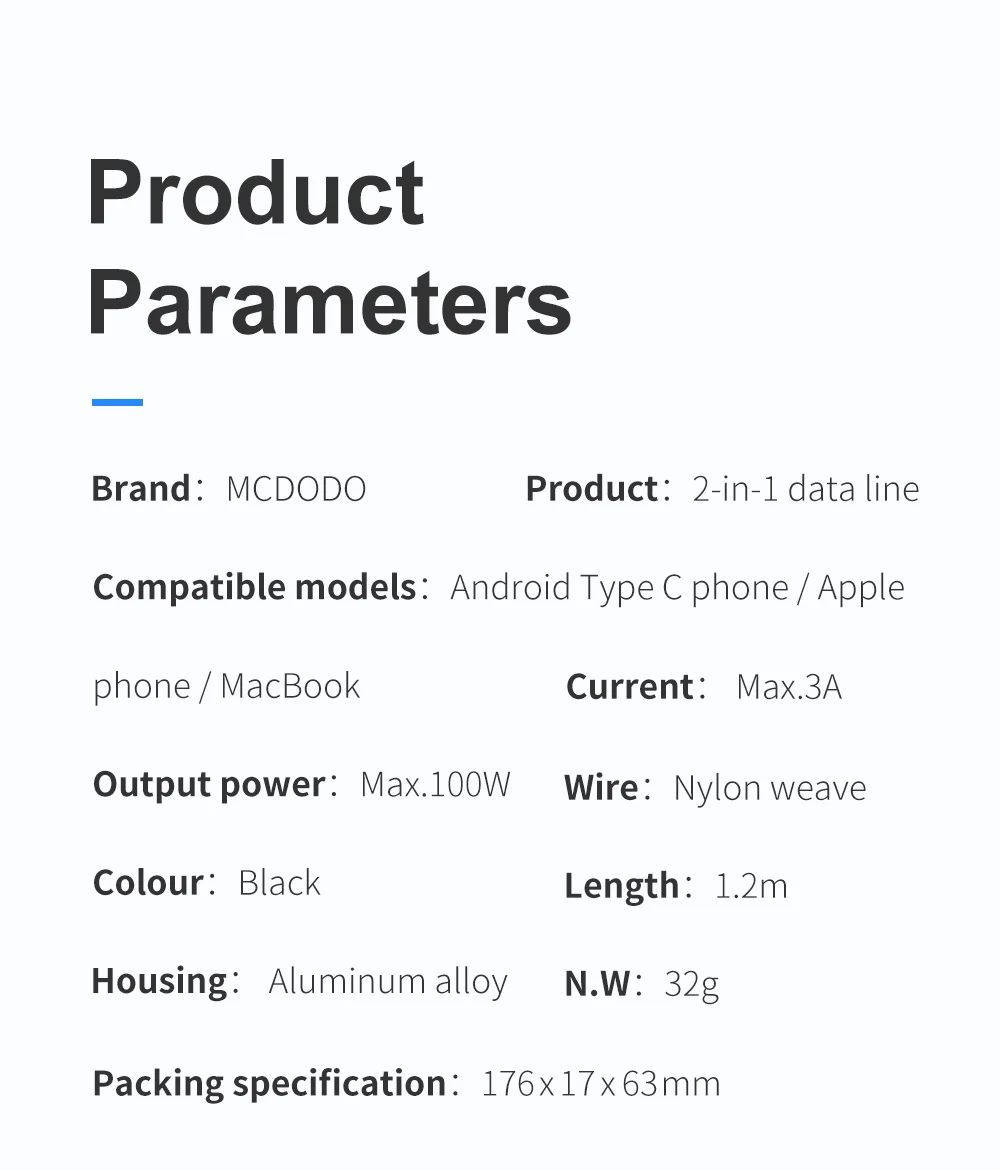Screen dimensions: 1000x1170
Task: Click the Max.100W value
Action: [435, 785]
